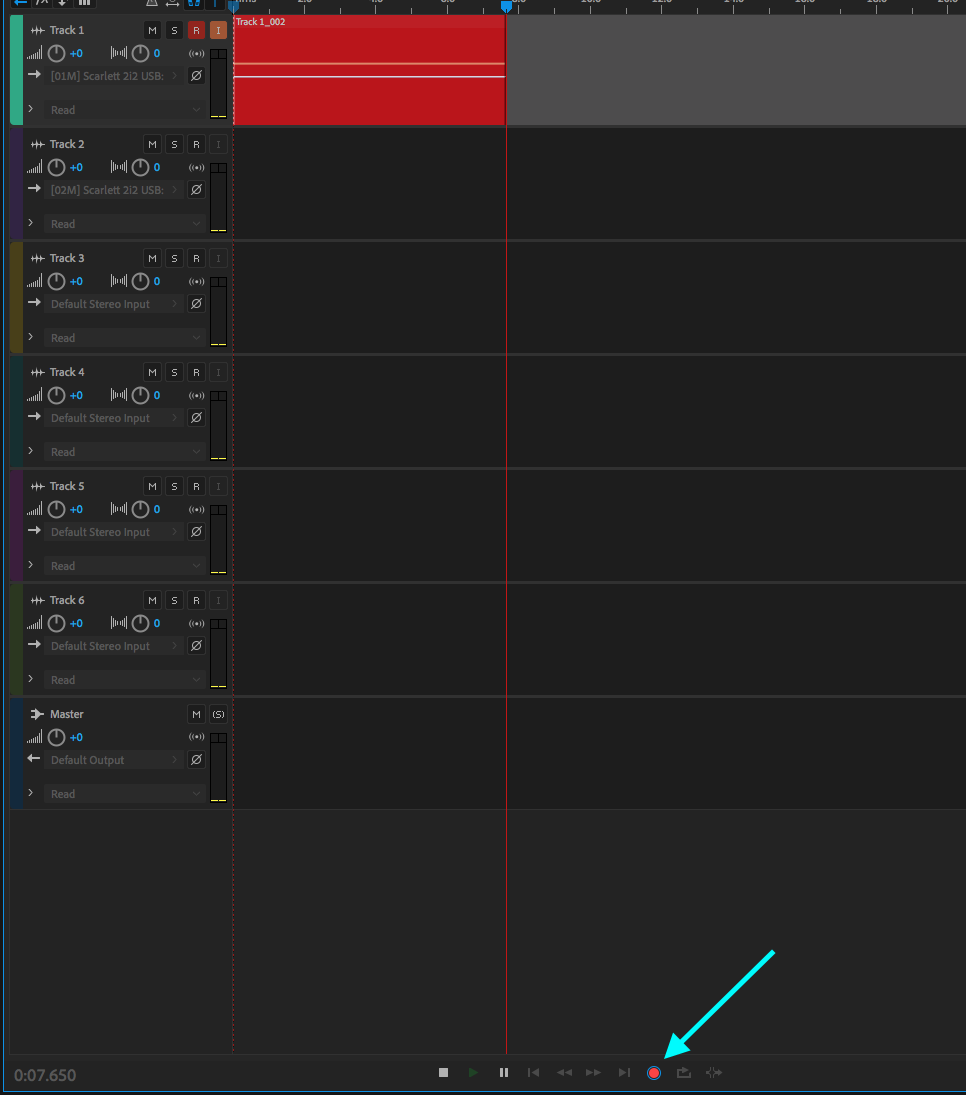Viewport: 966px width, 1095px height.
Task: Click Track 1 sum to mono icon
Action: tap(196, 54)
